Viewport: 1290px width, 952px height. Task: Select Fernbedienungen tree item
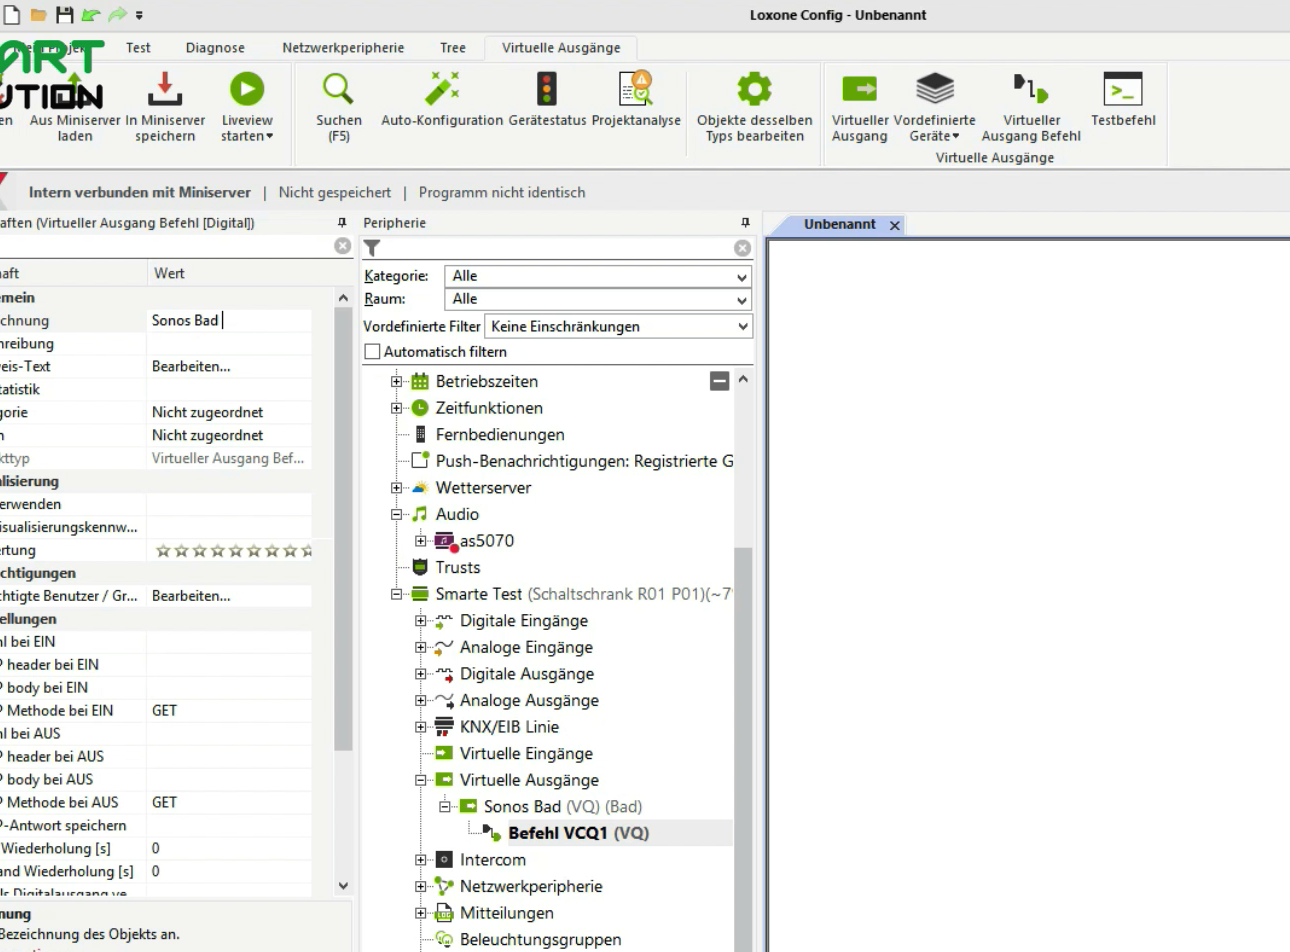500,434
